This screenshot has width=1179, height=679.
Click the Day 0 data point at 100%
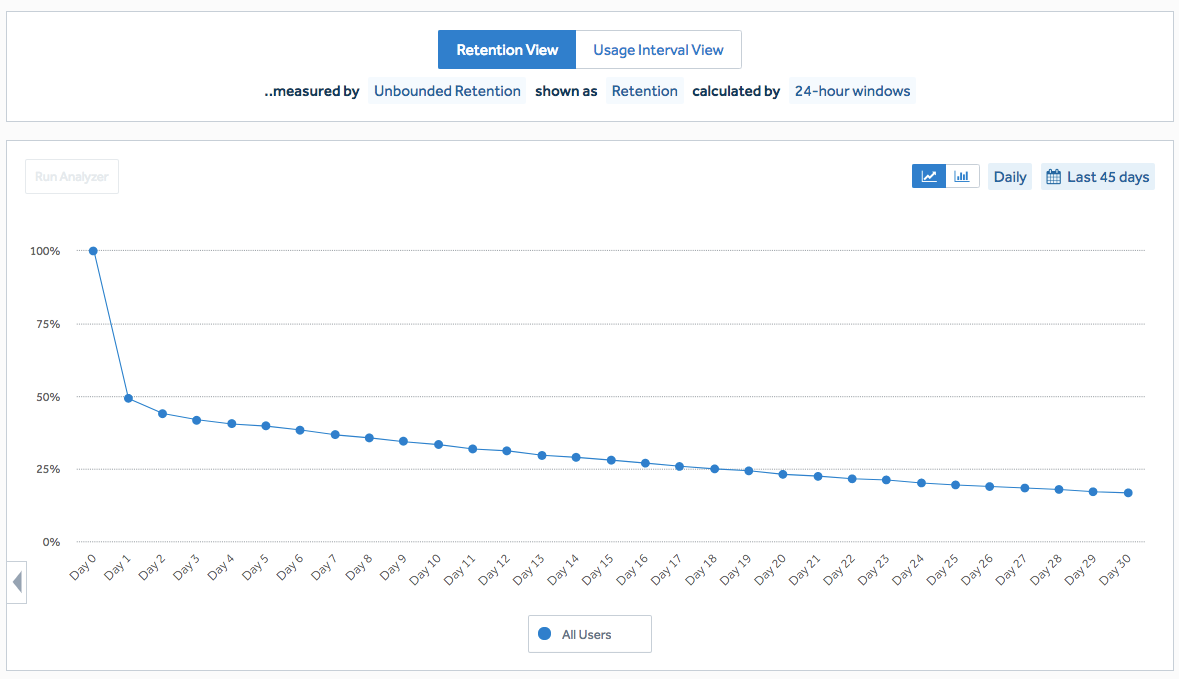pos(92,250)
